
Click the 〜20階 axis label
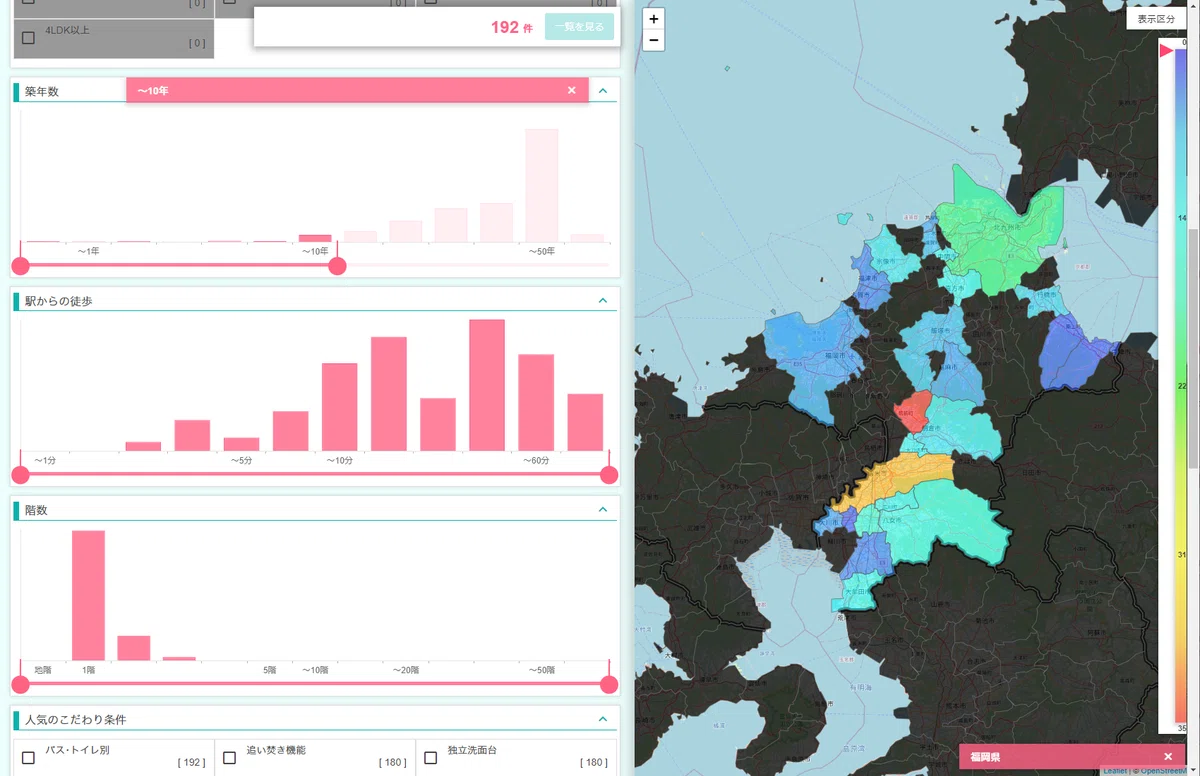coord(405,669)
